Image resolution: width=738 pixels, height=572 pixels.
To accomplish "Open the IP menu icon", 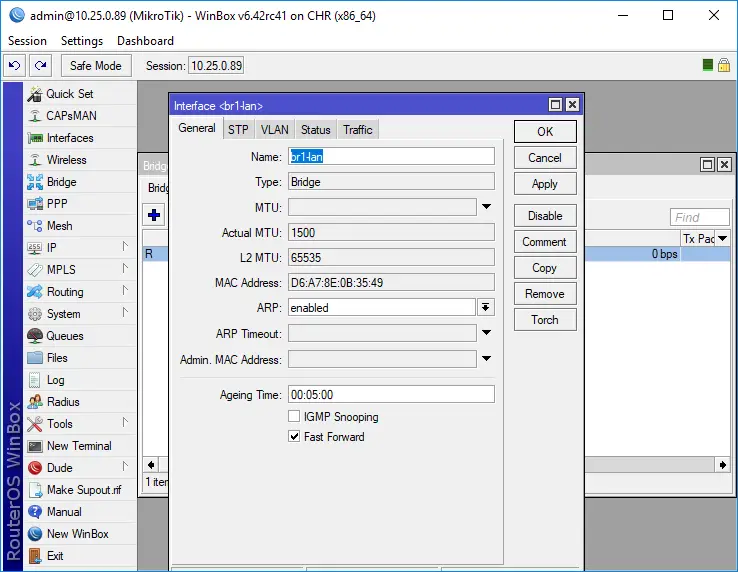I will tap(35, 248).
